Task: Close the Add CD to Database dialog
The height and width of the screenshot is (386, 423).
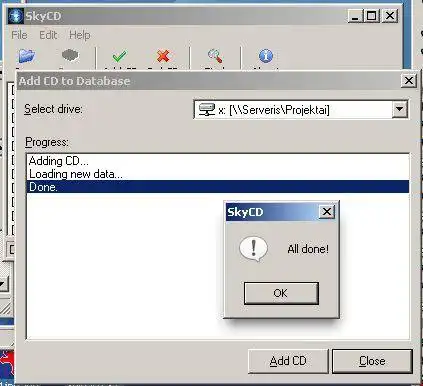Action: 409,81
